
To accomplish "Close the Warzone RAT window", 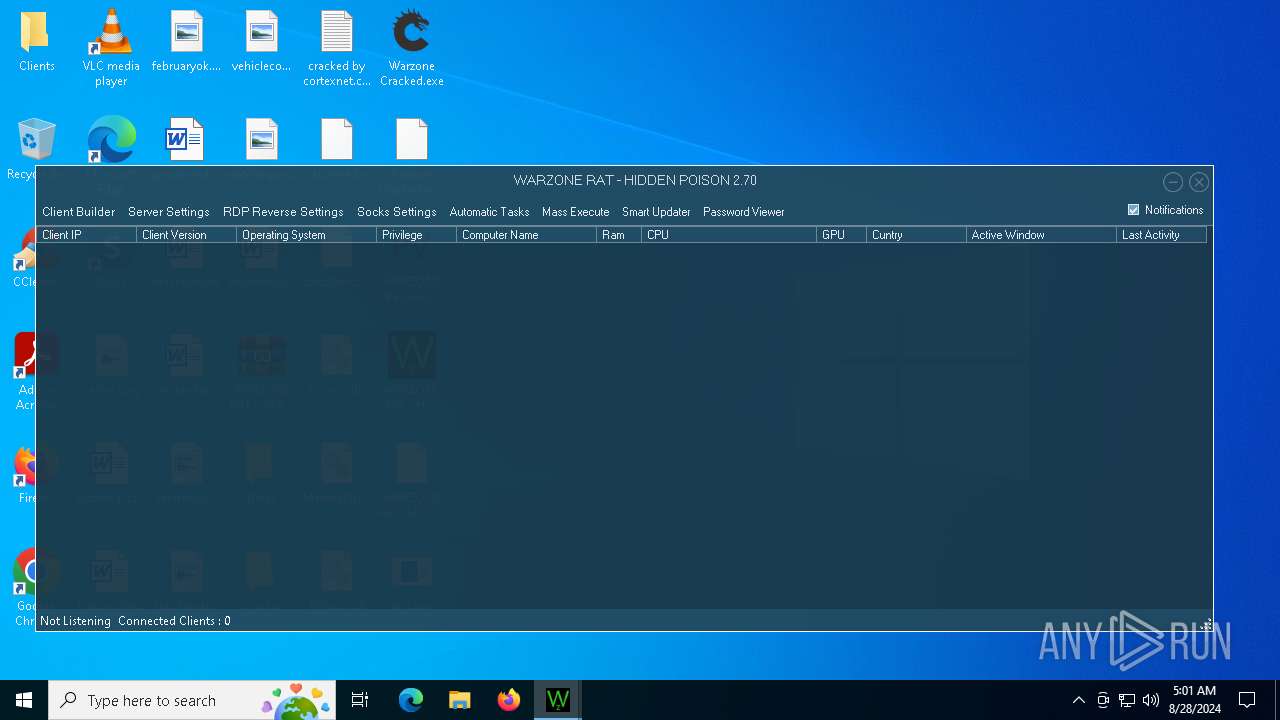I will [1199, 182].
